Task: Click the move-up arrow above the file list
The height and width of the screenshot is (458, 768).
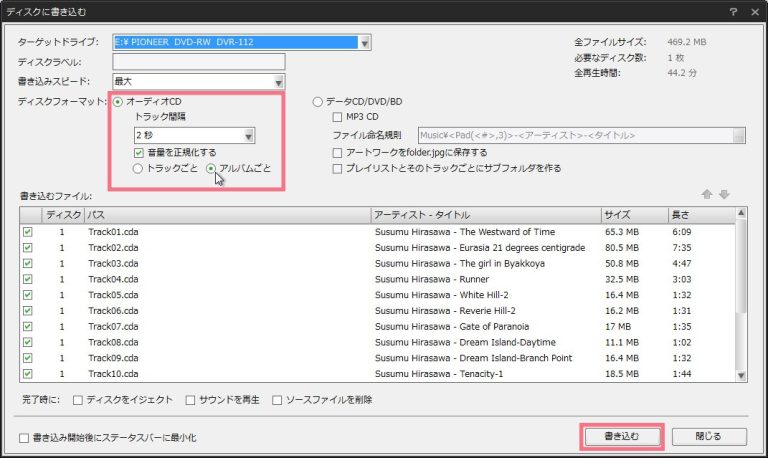Action: (x=709, y=194)
